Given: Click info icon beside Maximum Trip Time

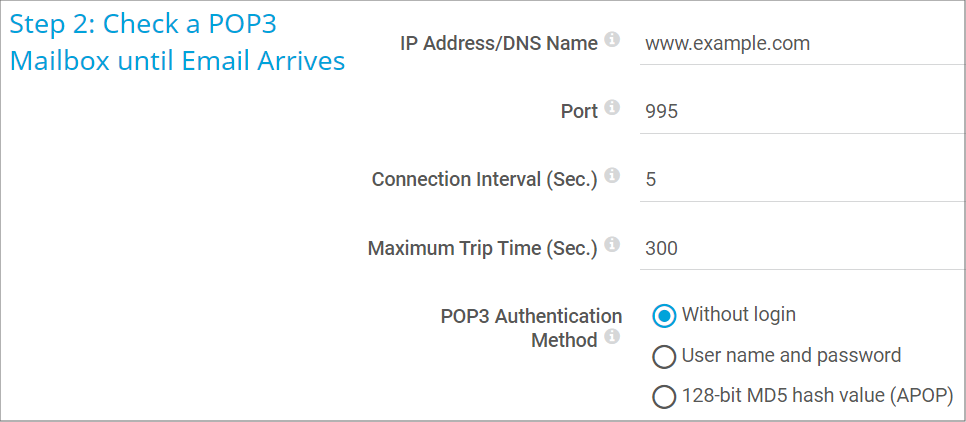Looking at the screenshot, I should 611,244.
